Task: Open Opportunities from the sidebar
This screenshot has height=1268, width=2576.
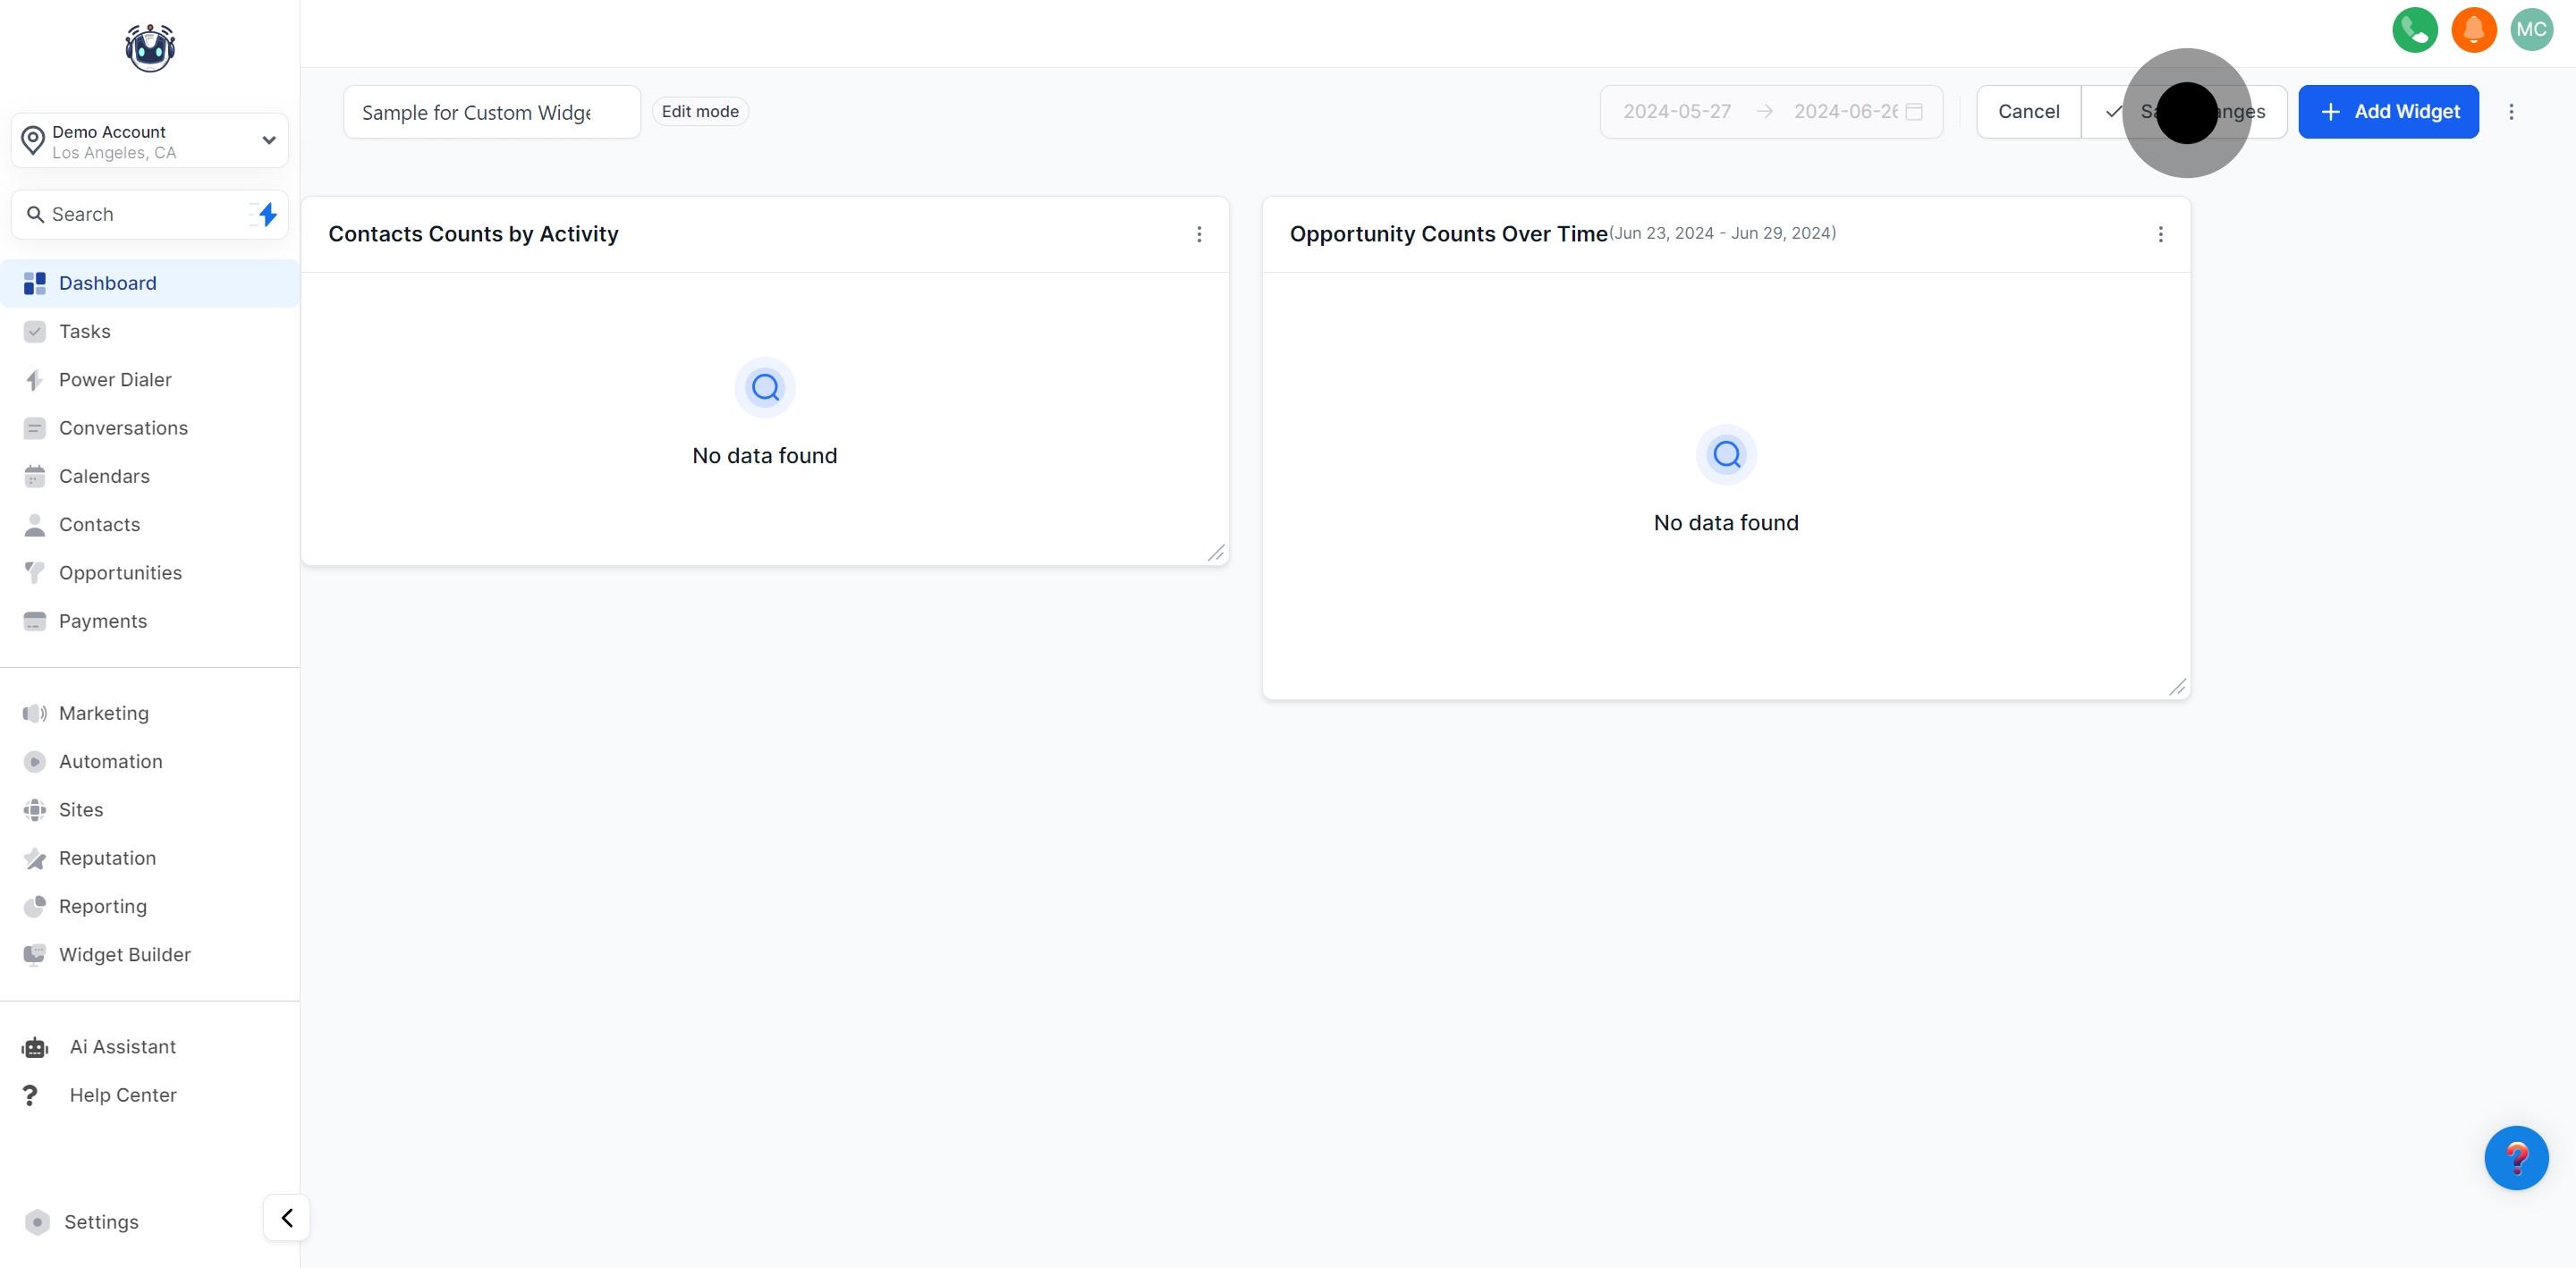Action: 120,573
